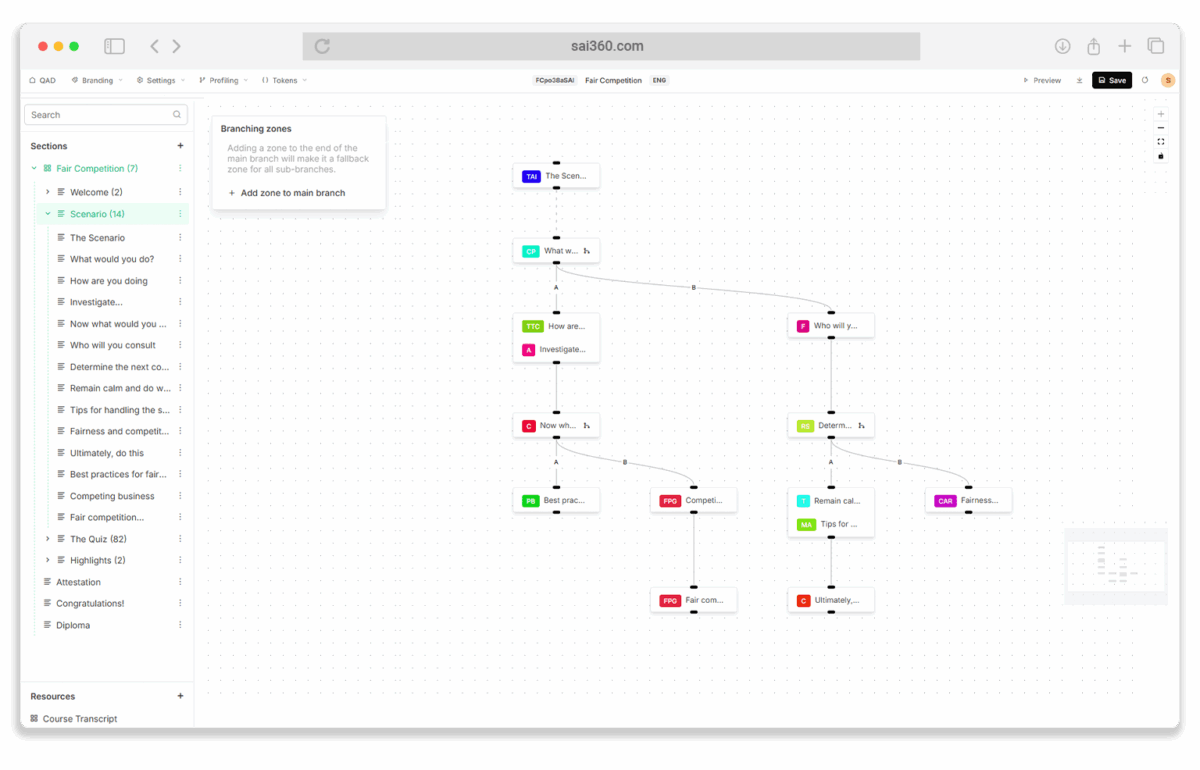
Task: Fit the flow diagram to view
Action: click(1161, 142)
